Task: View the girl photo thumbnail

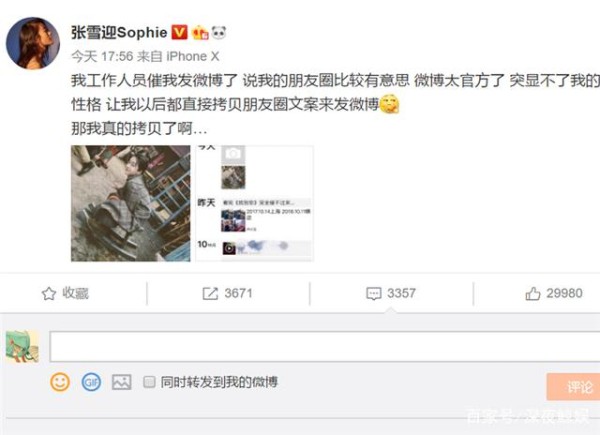Action: click(x=130, y=203)
